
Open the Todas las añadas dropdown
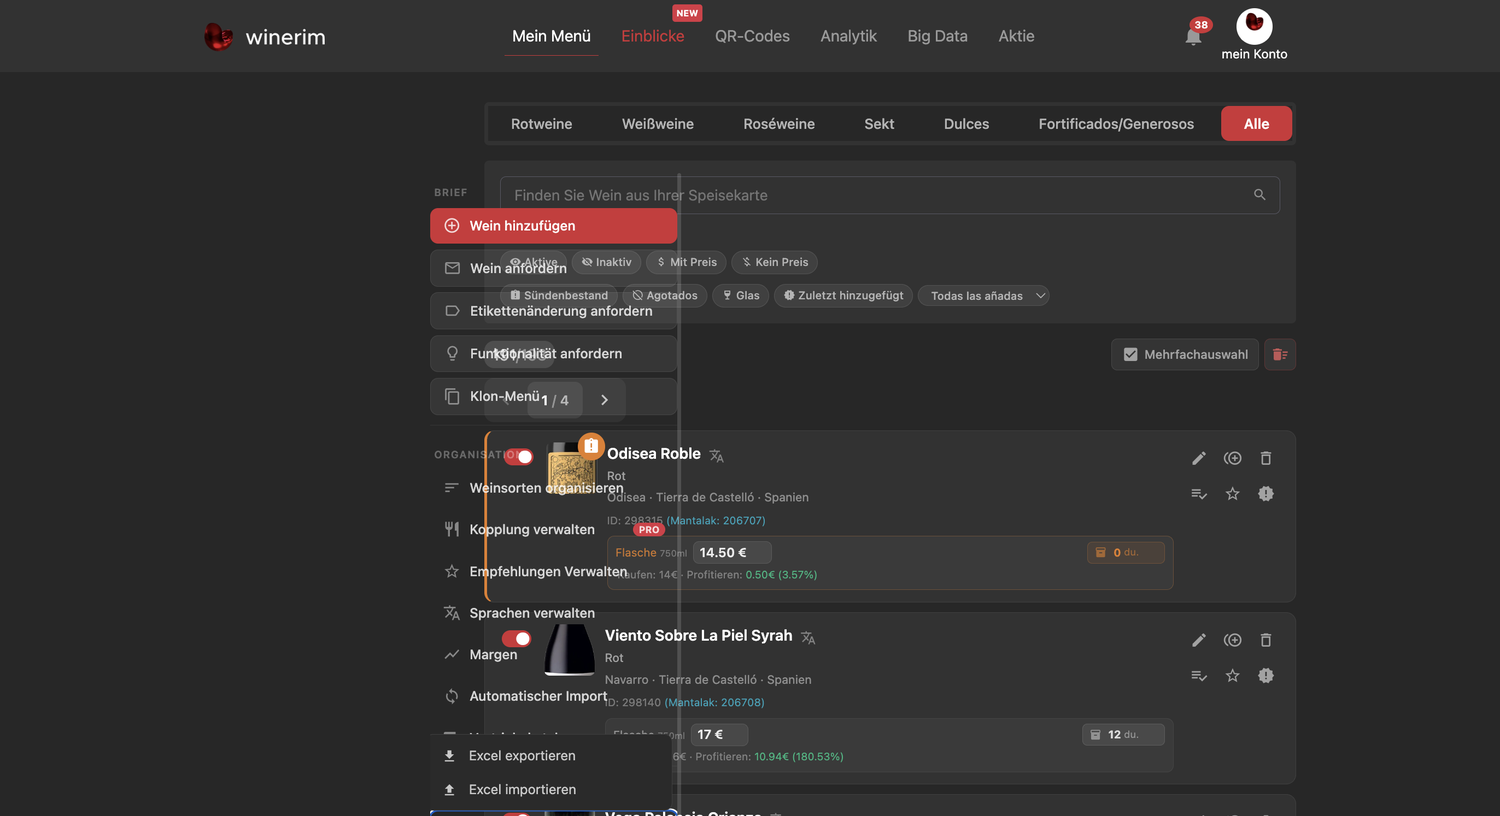[x=984, y=295]
